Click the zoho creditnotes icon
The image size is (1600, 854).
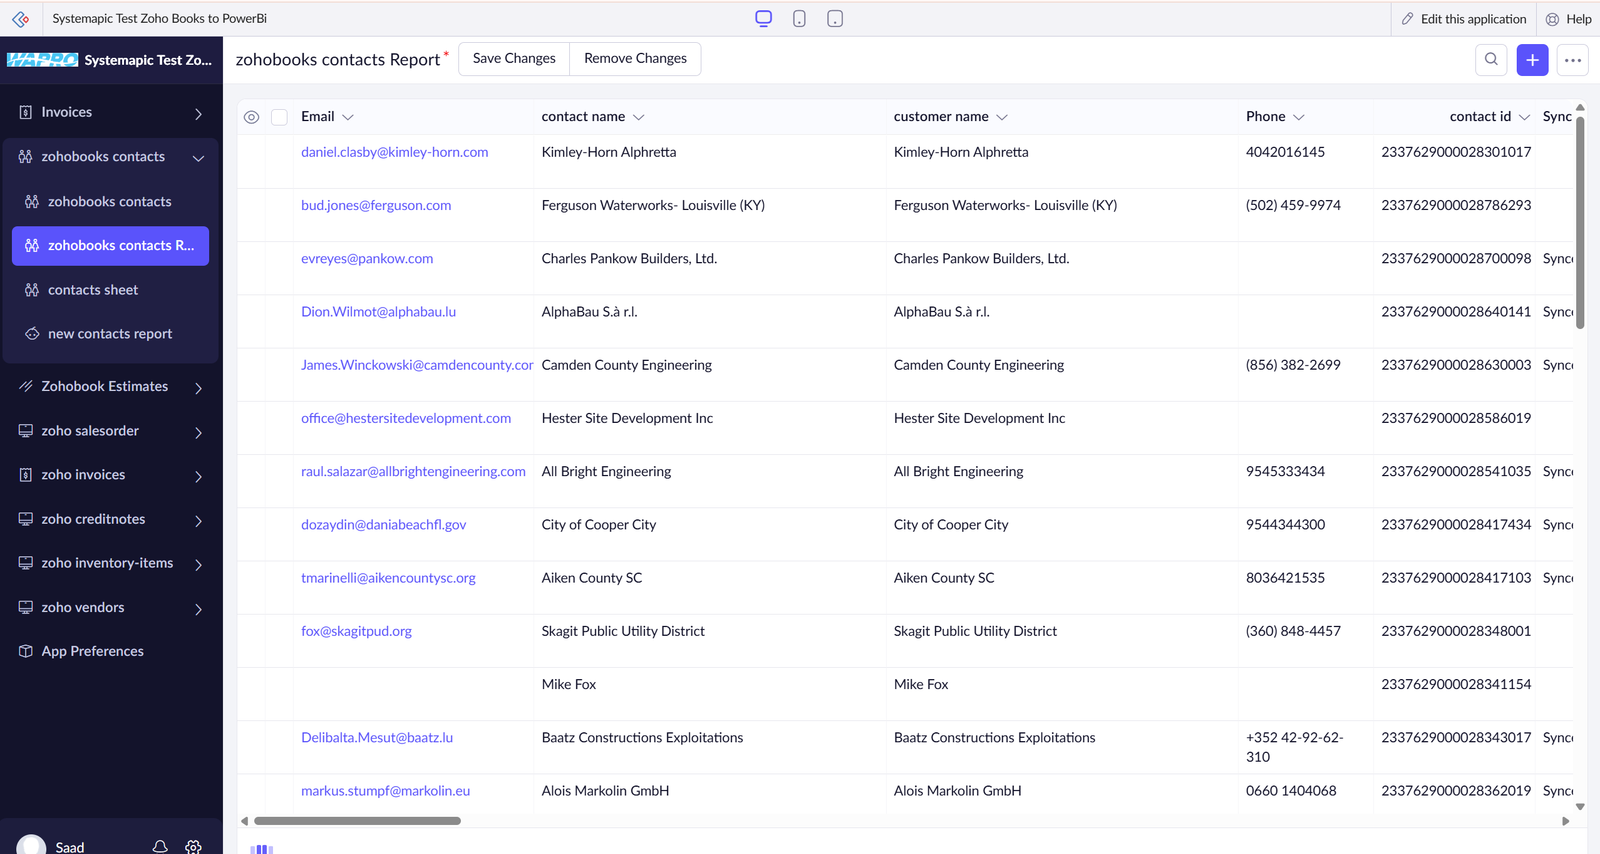tap(26, 519)
